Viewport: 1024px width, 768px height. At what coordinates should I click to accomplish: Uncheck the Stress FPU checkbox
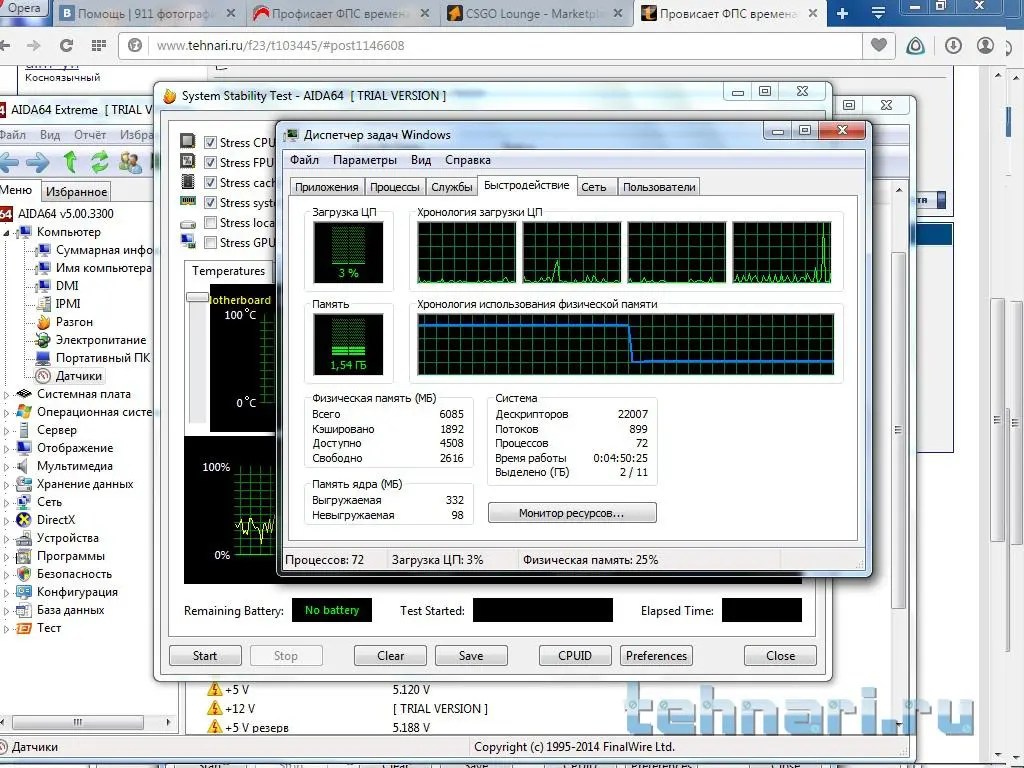click(x=211, y=163)
